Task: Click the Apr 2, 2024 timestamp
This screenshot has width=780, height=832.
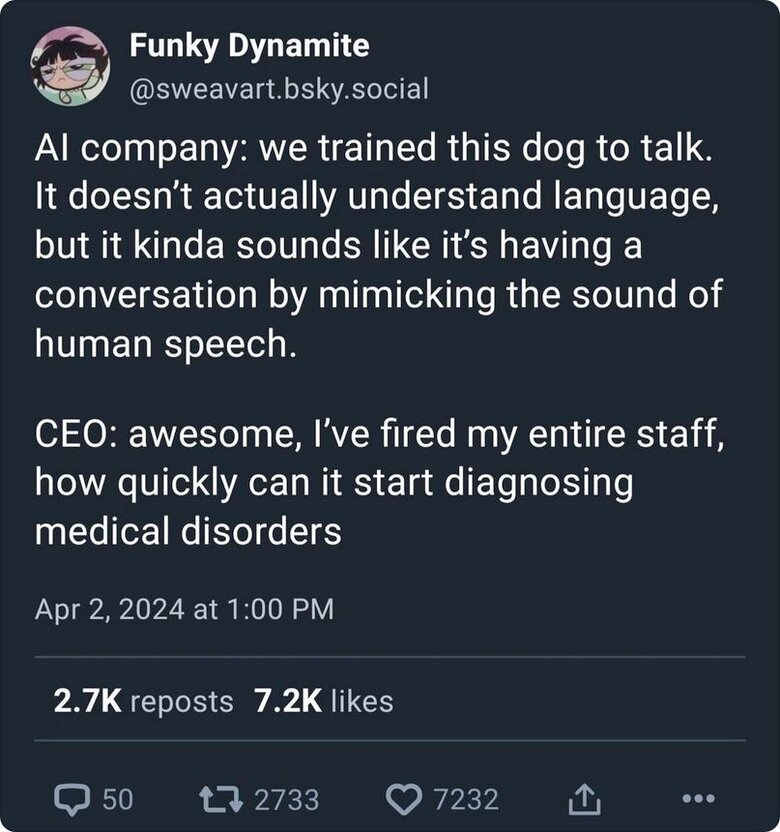Action: (x=184, y=610)
